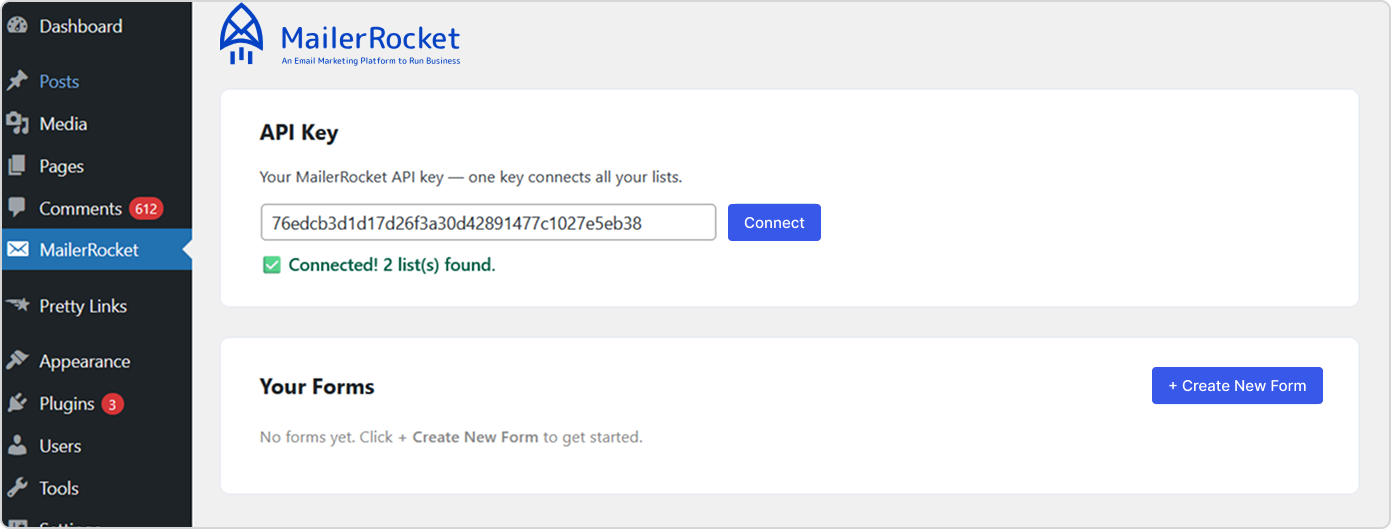Click the Appearance paintbrush icon
The width and height of the screenshot is (1391, 529).
[x=17, y=361]
